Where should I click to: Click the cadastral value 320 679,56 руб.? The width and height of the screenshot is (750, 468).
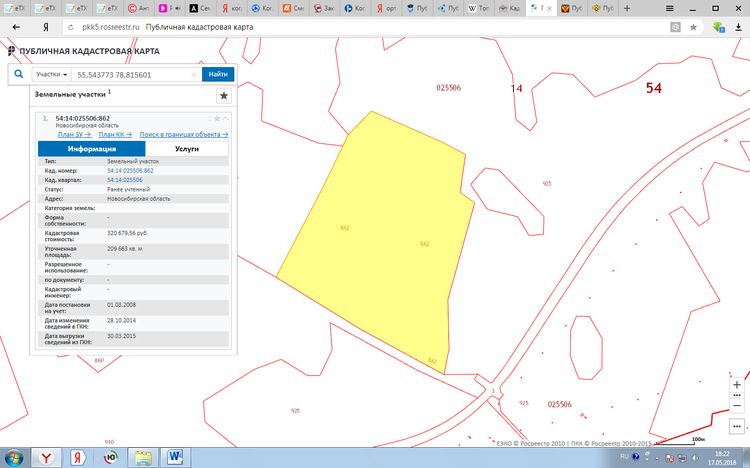(x=127, y=233)
